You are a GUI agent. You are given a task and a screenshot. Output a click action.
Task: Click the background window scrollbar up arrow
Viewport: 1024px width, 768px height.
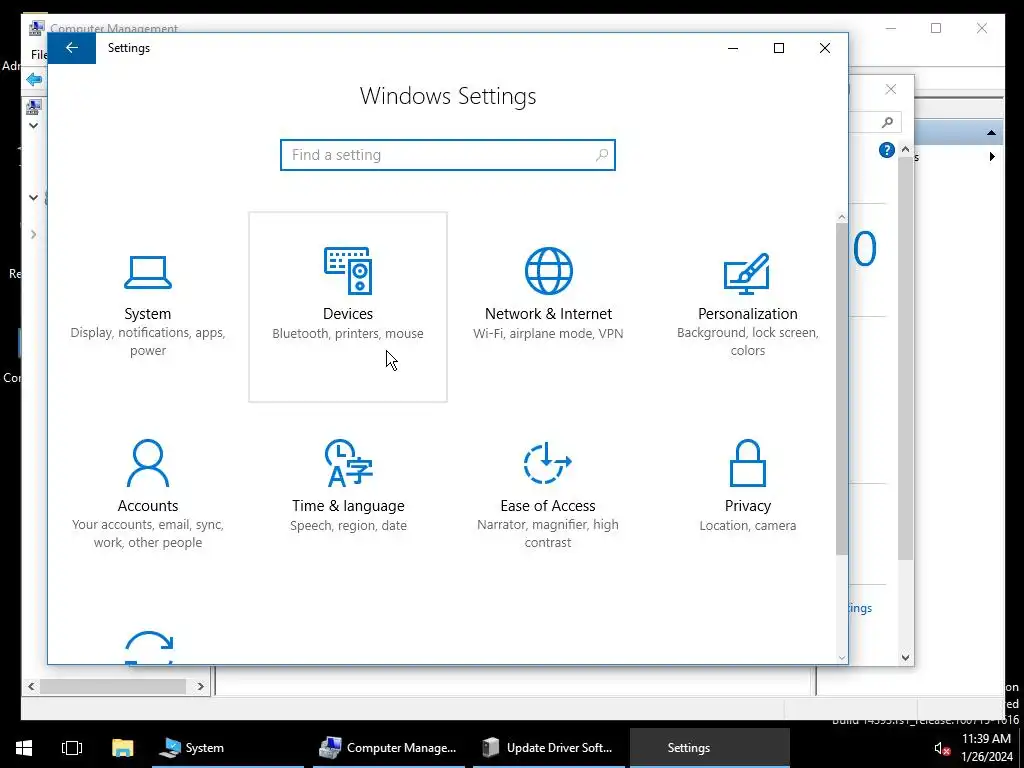[x=905, y=150]
